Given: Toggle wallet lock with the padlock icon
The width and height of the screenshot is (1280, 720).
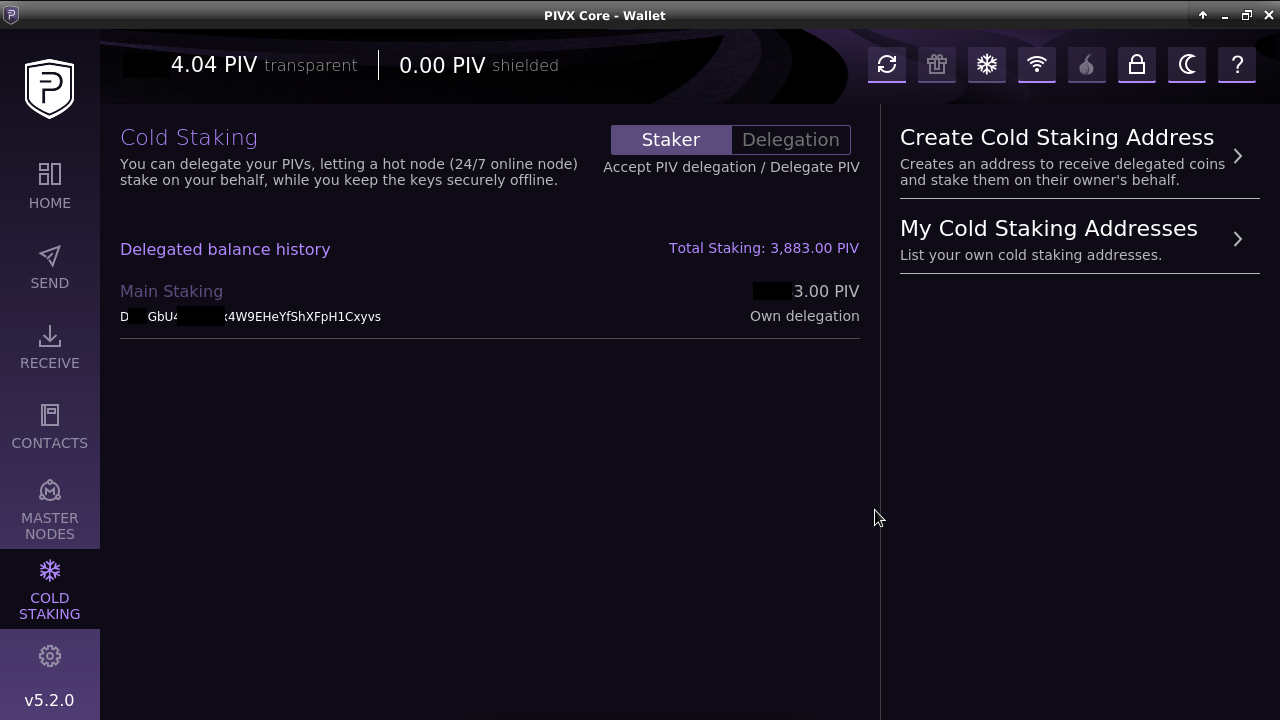Looking at the screenshot, I should click(x=1136, y=65).
